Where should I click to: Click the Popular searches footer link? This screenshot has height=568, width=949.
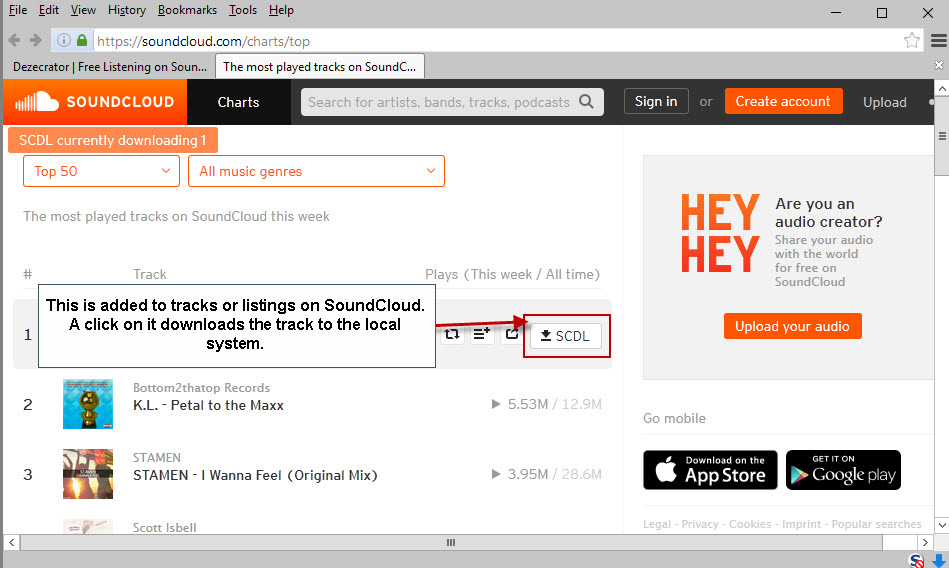pyautogui.click(x=876, y=524)
